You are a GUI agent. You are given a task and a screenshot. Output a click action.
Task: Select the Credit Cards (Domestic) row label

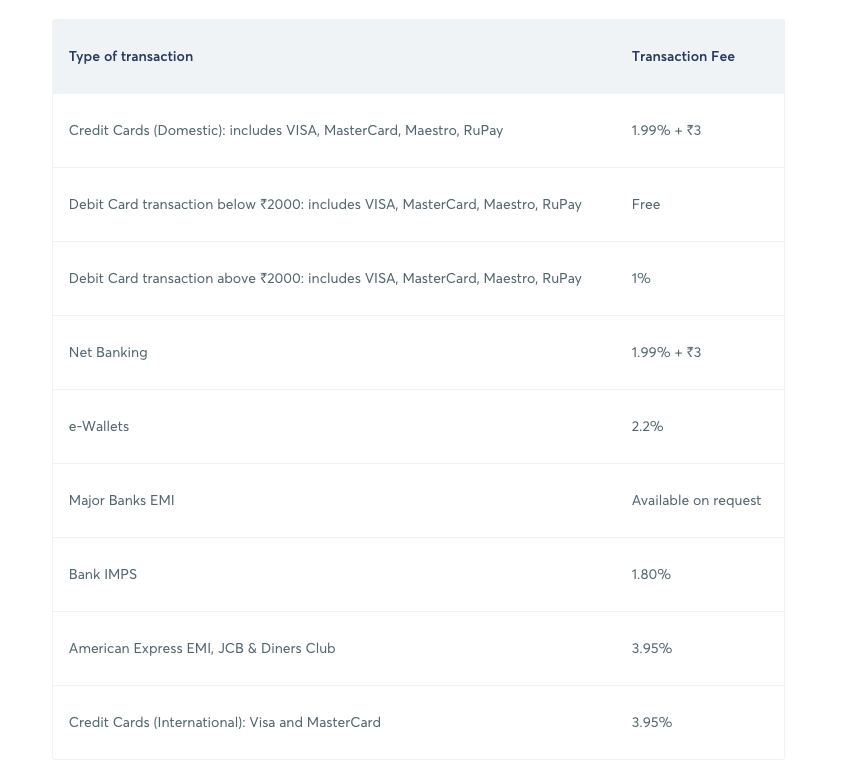286,131
